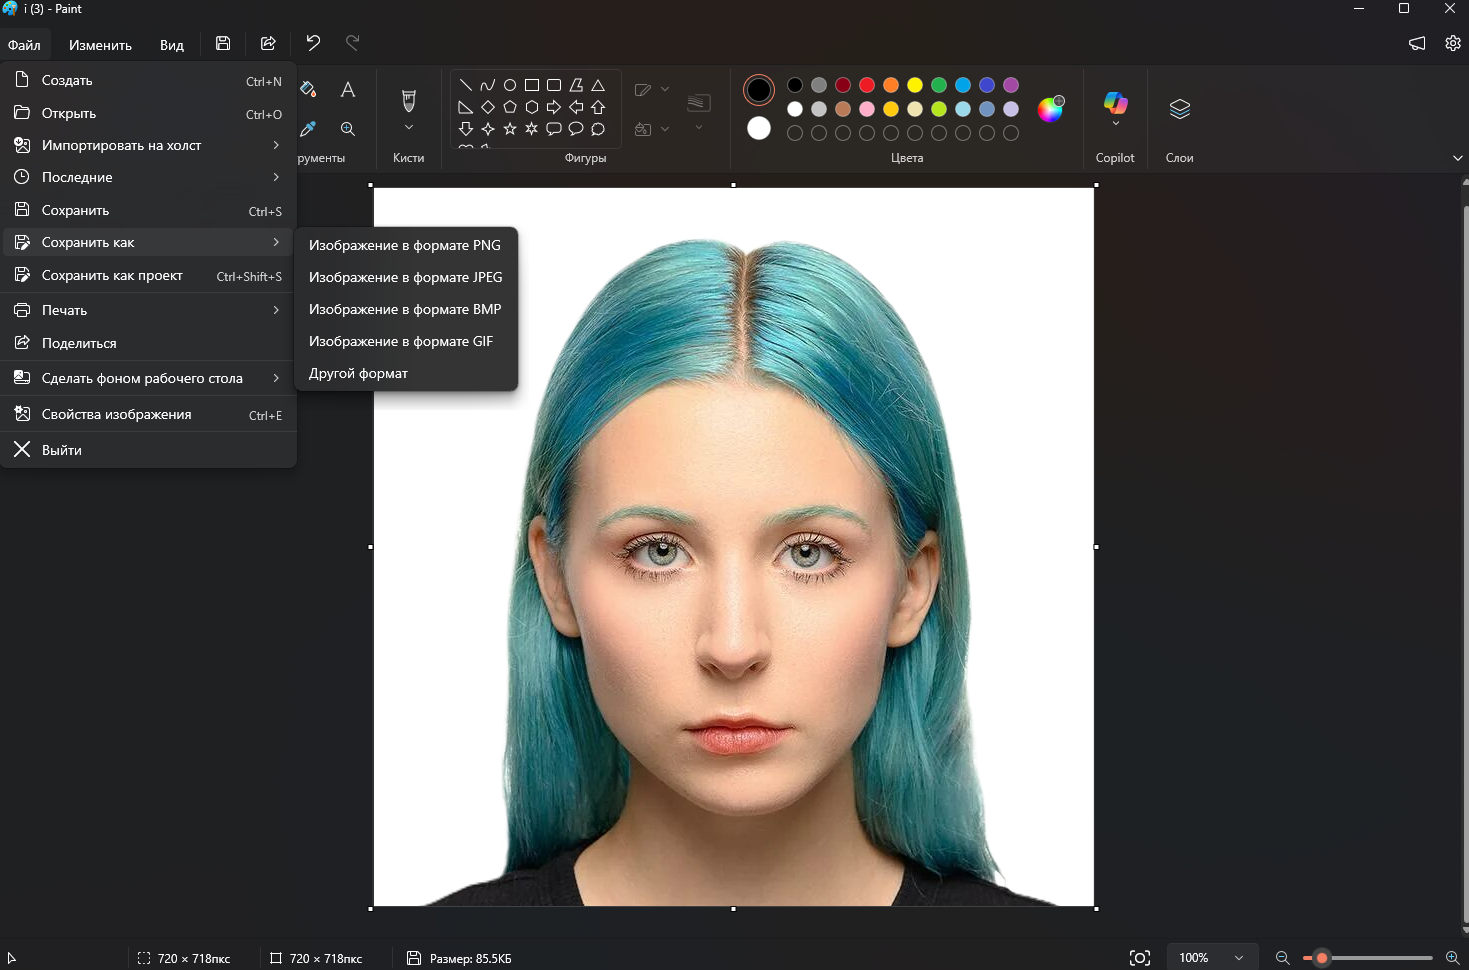Click the zoom slider handle
Image resolution: width=1469 pixels, height=970 pixels.
pyautogui.click(x=1322, y=958)
